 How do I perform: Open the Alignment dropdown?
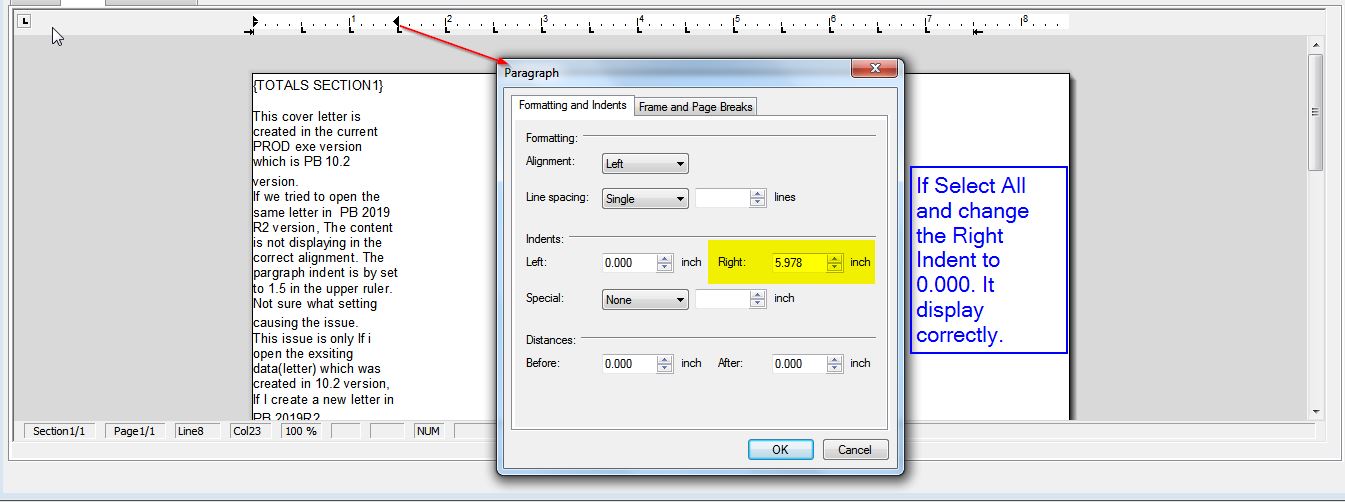(x=645, y=164)
